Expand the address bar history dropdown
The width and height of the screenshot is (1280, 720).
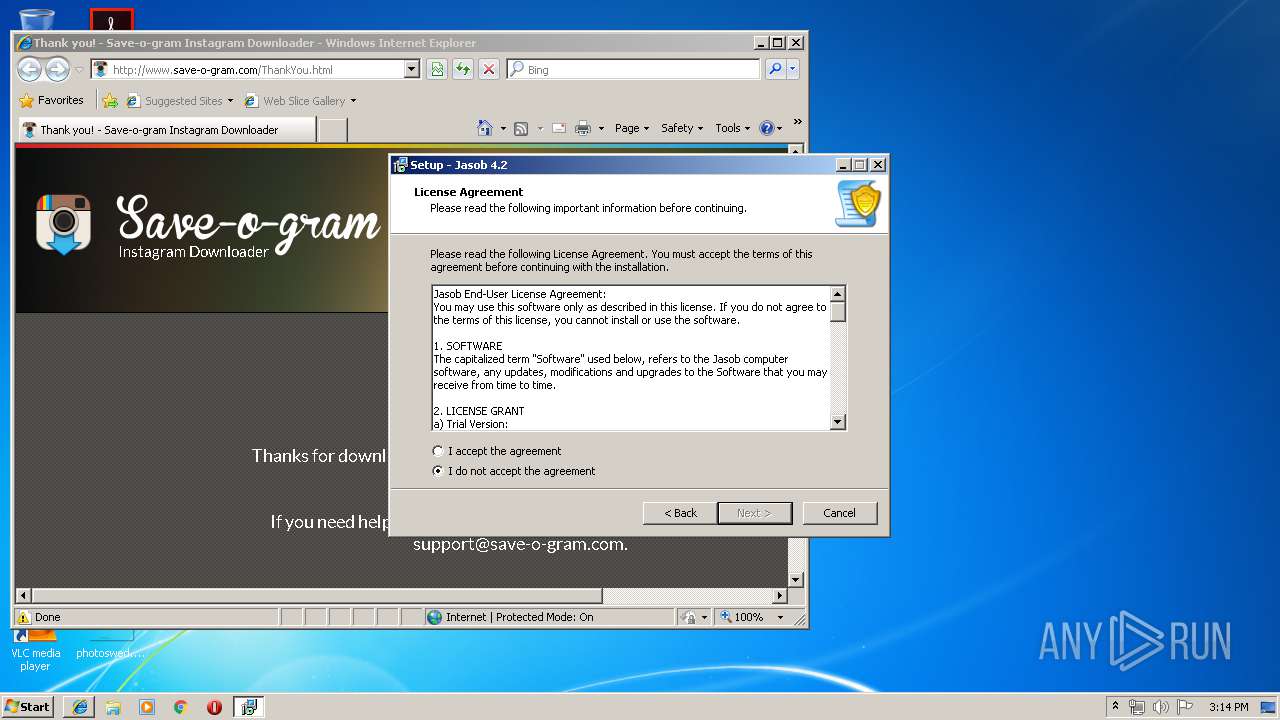(x=411, y=69)
